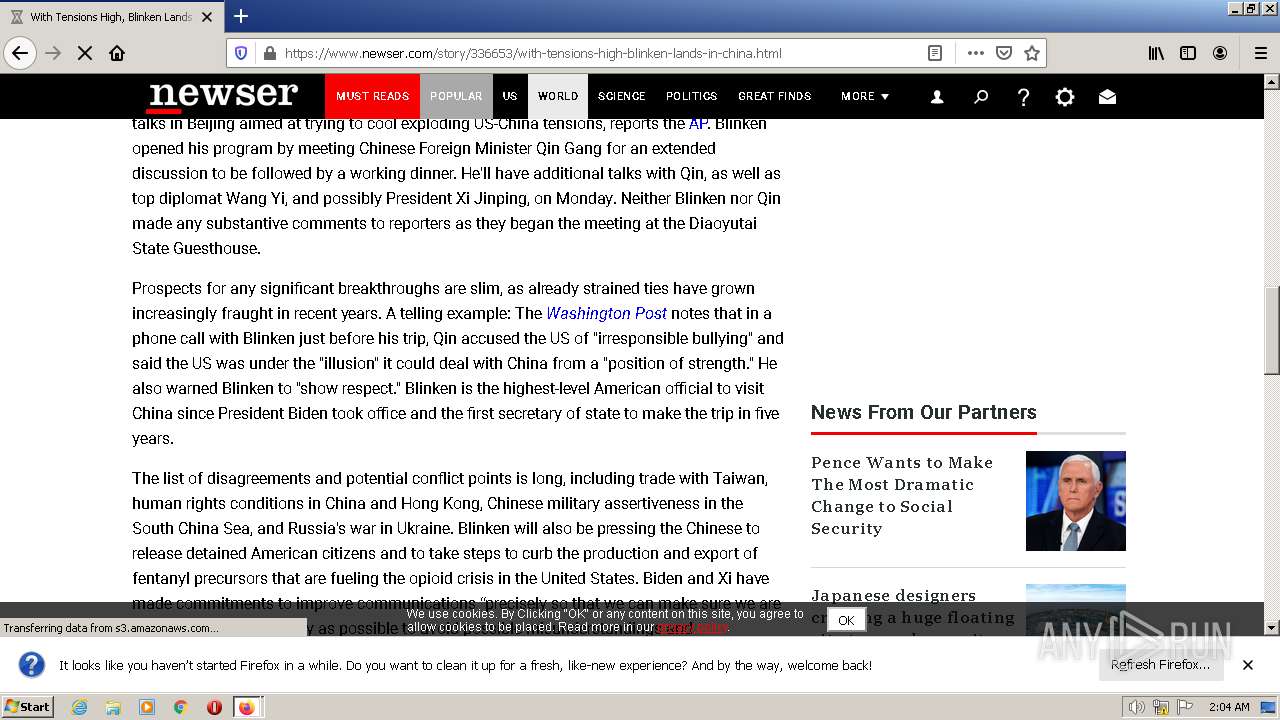1280x720 pixels.
Task: Expand the MORE dropdown menu
Action: point(865,96)
